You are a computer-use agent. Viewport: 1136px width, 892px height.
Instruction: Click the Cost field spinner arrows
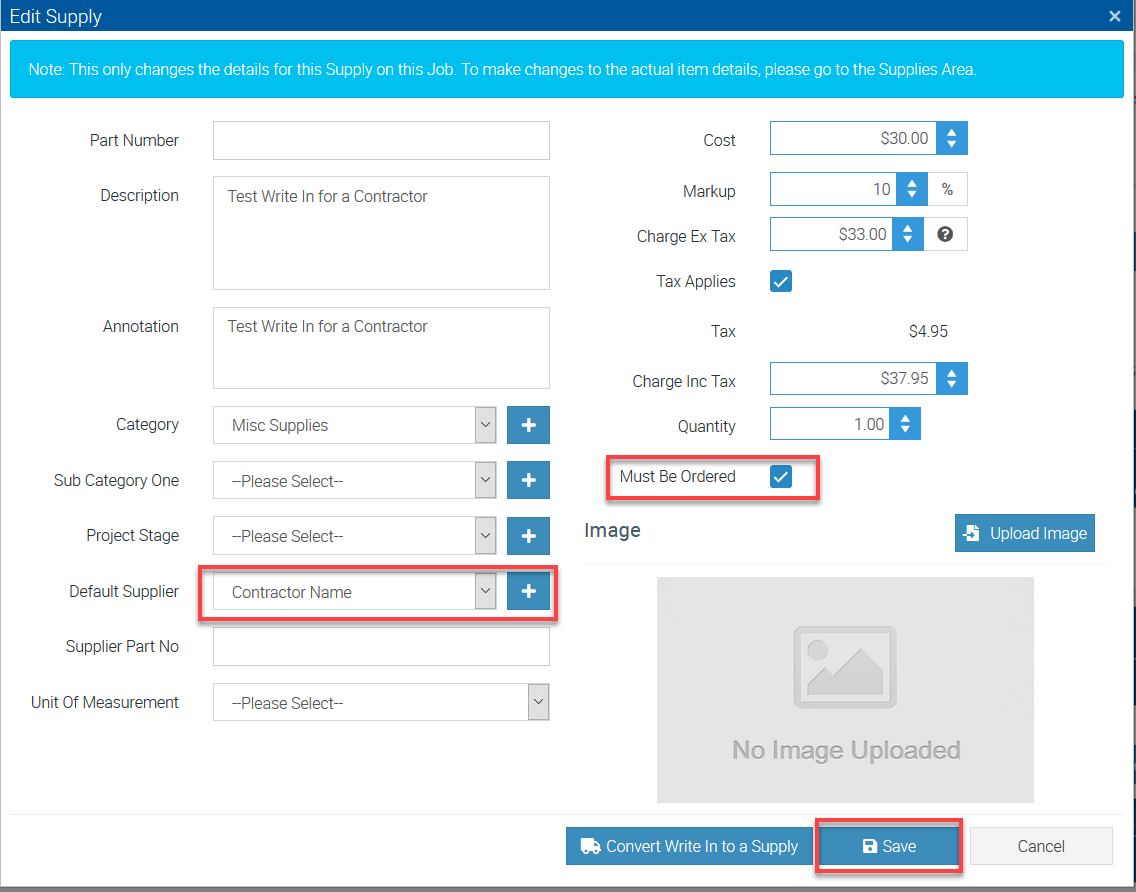(x=951, y=139)
